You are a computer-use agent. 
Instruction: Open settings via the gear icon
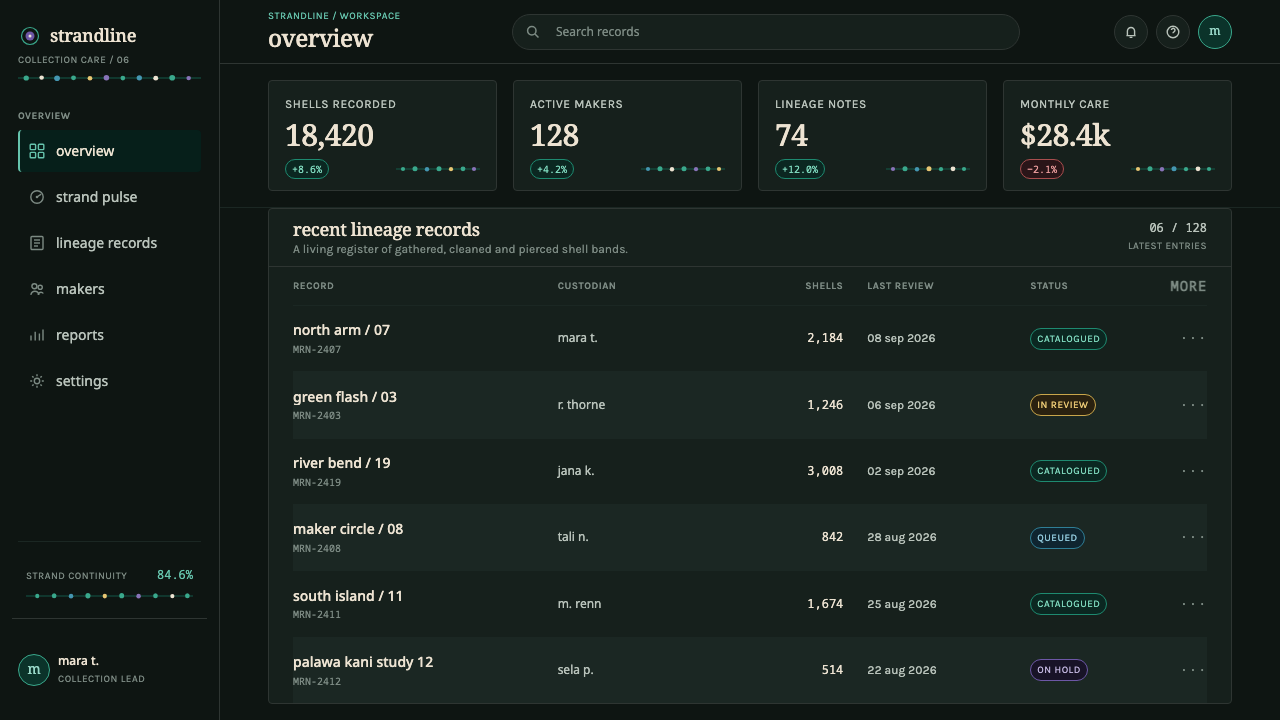point(37,381)
